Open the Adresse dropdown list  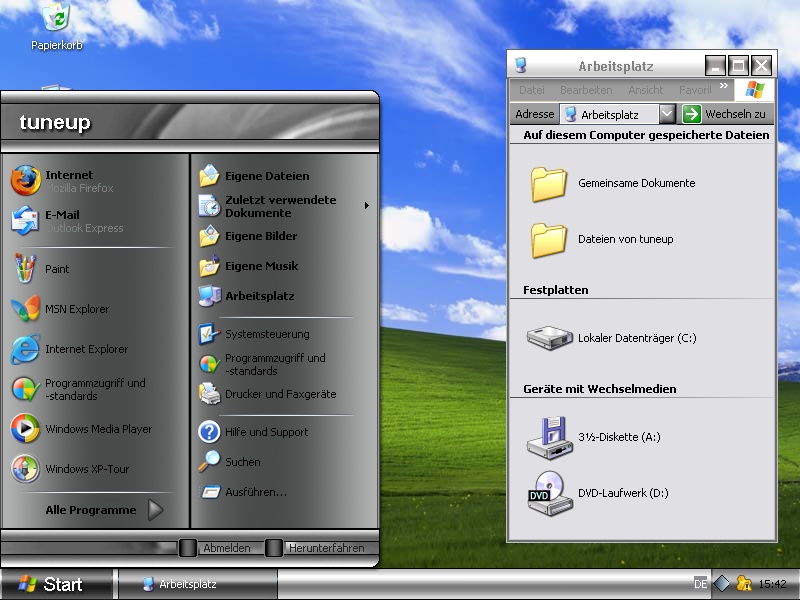pos(668,114)
